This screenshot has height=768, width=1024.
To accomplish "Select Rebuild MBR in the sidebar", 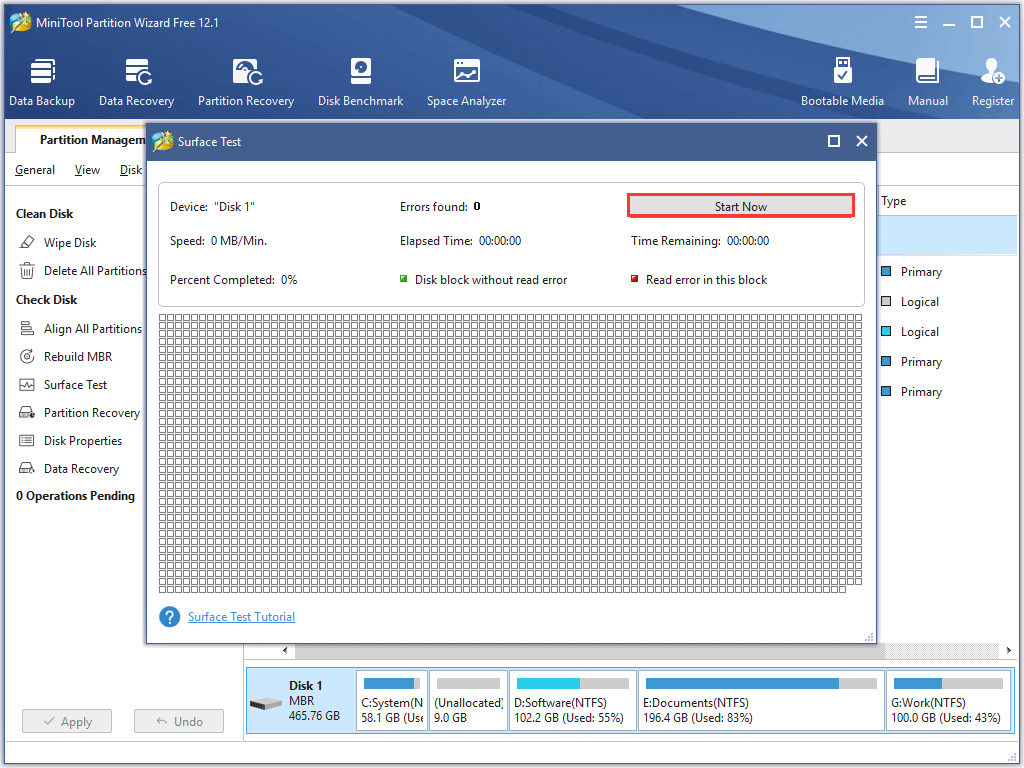I will click(x=78, y=357).
